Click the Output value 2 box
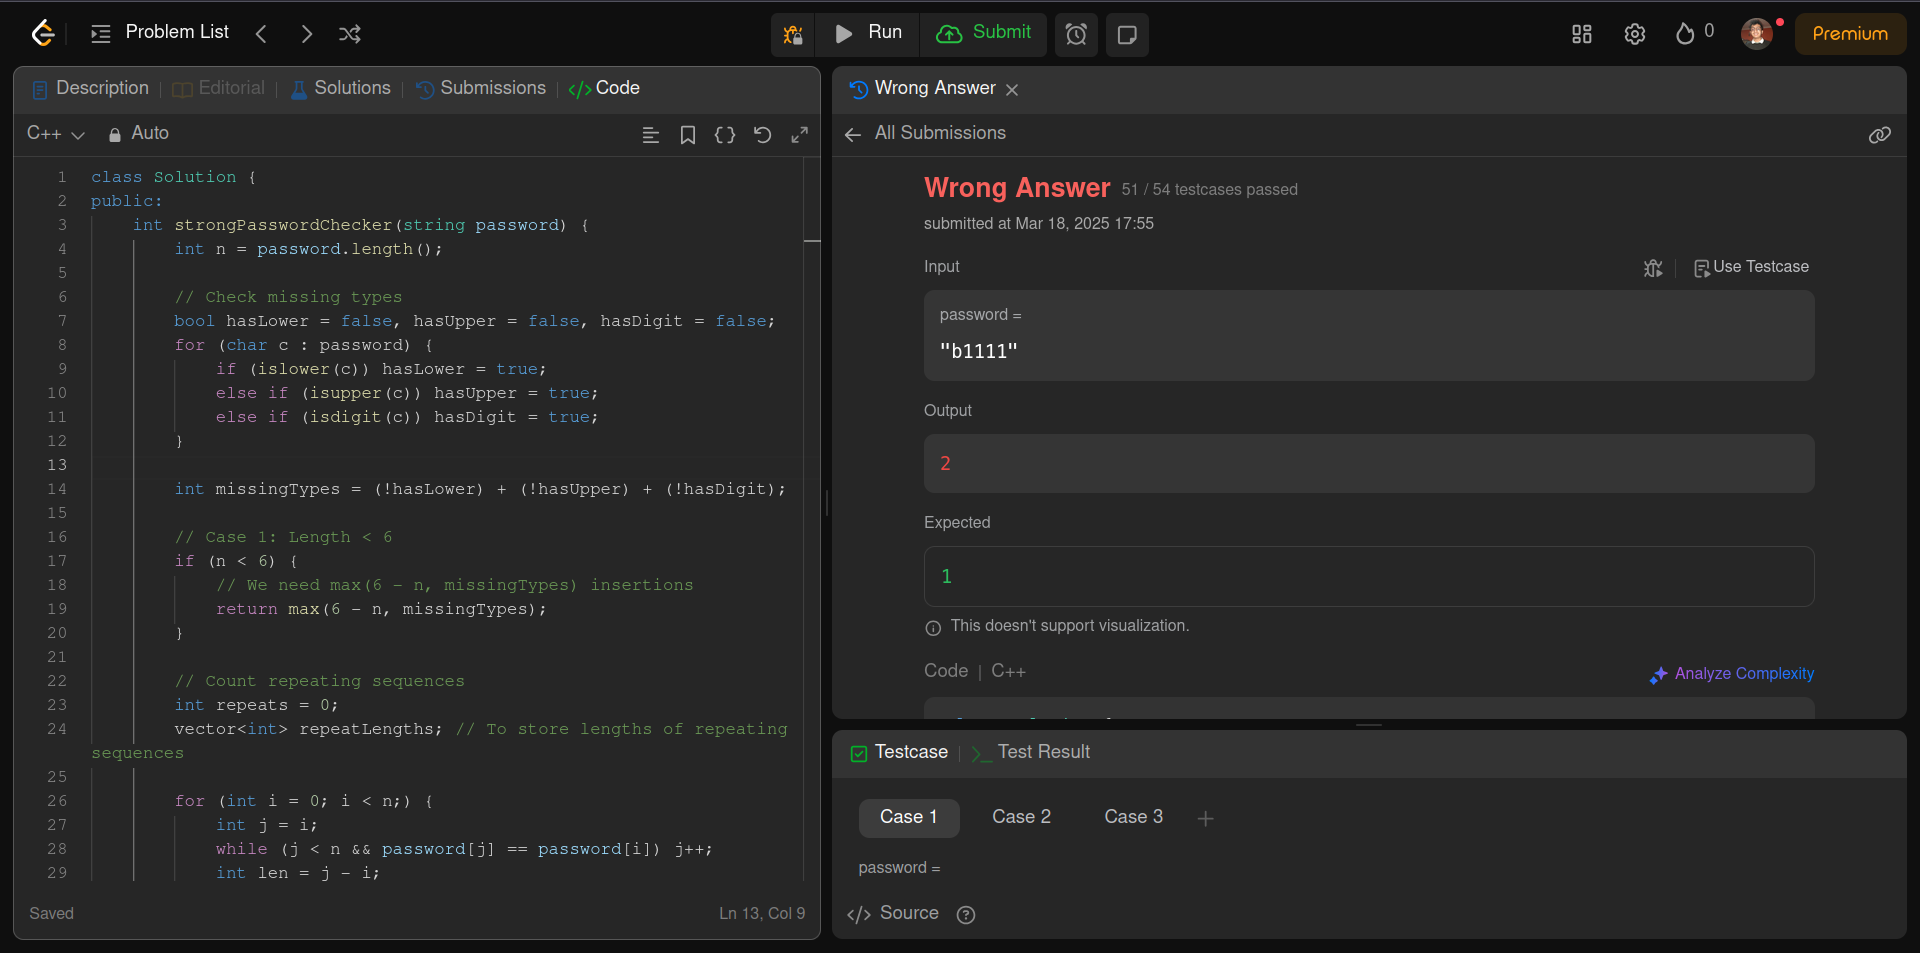The height and width of the screenshot is (953, 1920). click(1369, 463)
